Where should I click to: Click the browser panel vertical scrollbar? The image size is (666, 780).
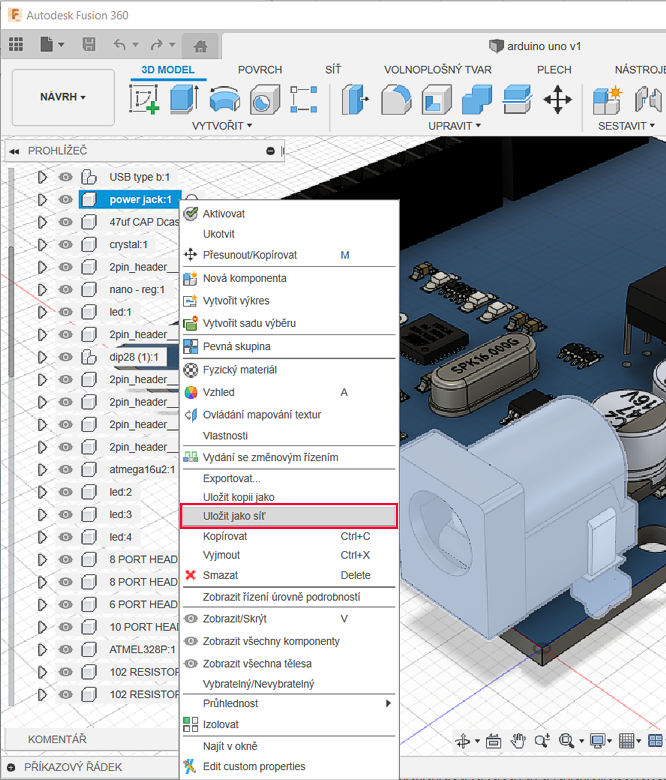coord(11,311)
